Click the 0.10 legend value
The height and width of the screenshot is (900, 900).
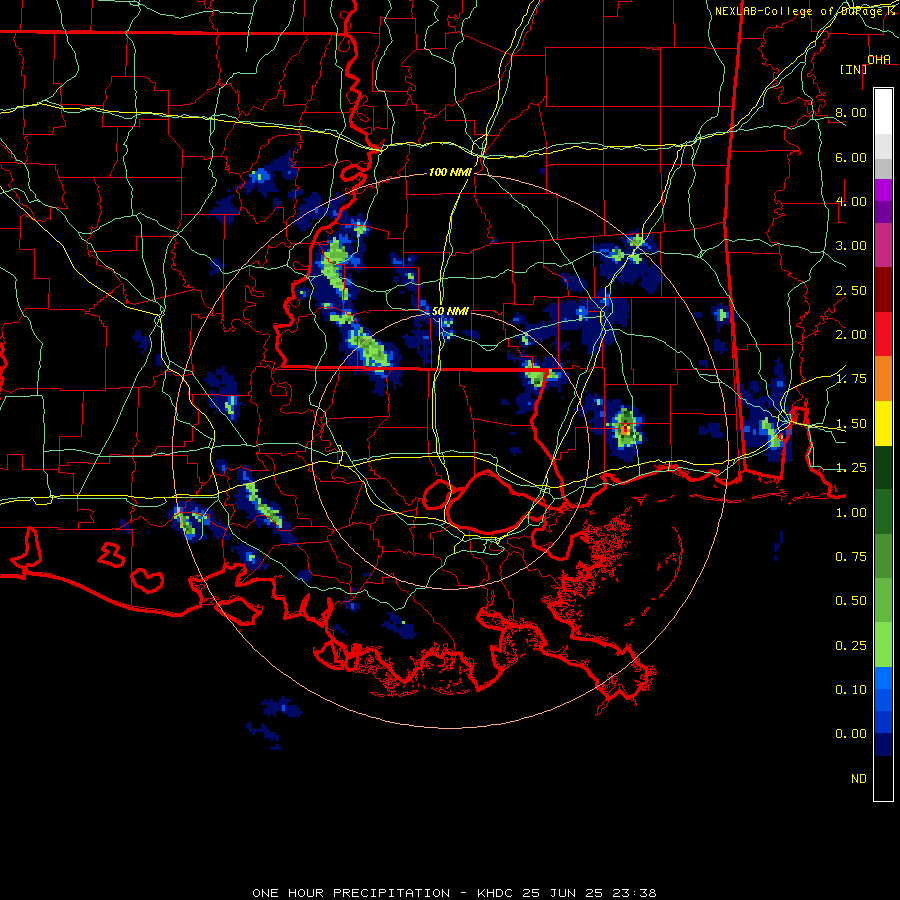(x=851, y=690)
